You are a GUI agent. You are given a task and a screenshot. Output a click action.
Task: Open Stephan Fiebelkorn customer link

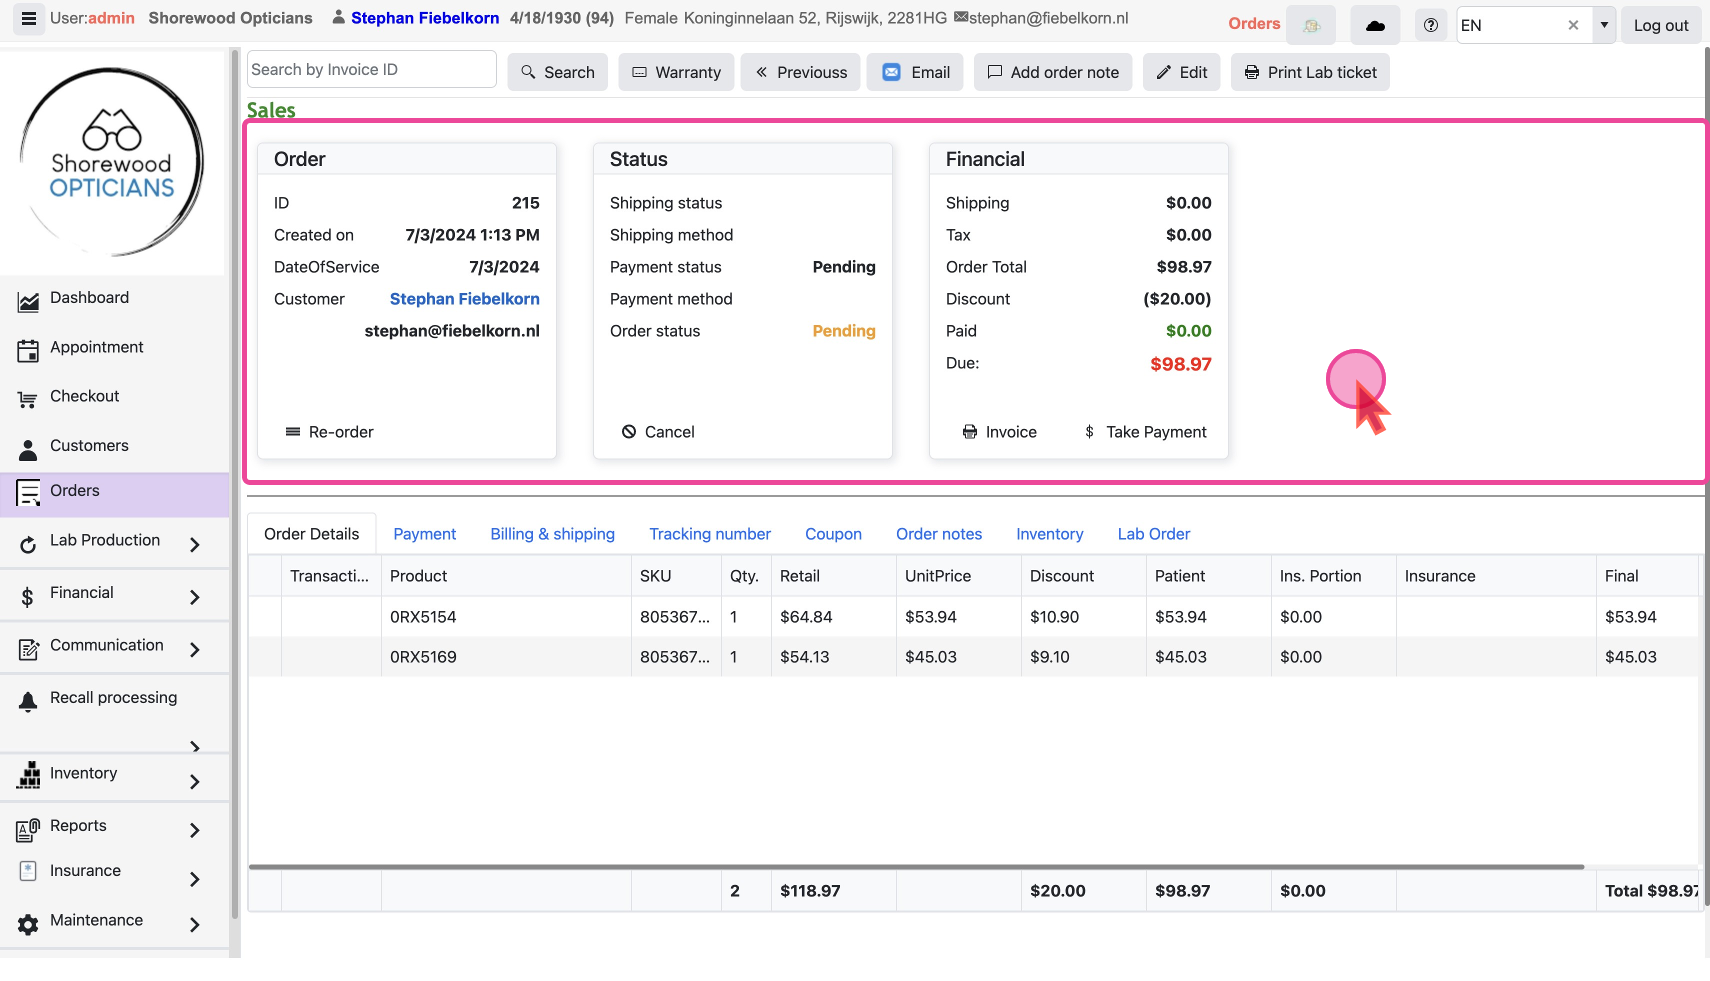click(464, 299)
